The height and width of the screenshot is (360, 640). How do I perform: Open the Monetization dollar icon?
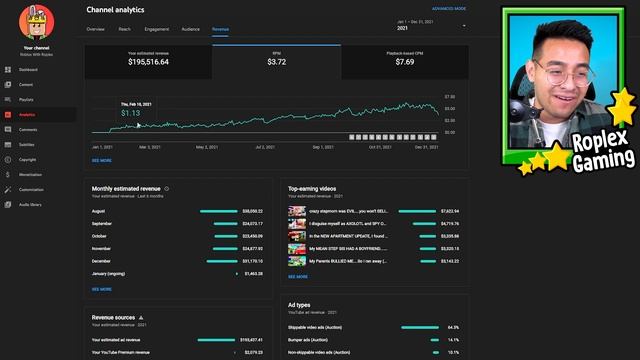click(x=8, y=175)
